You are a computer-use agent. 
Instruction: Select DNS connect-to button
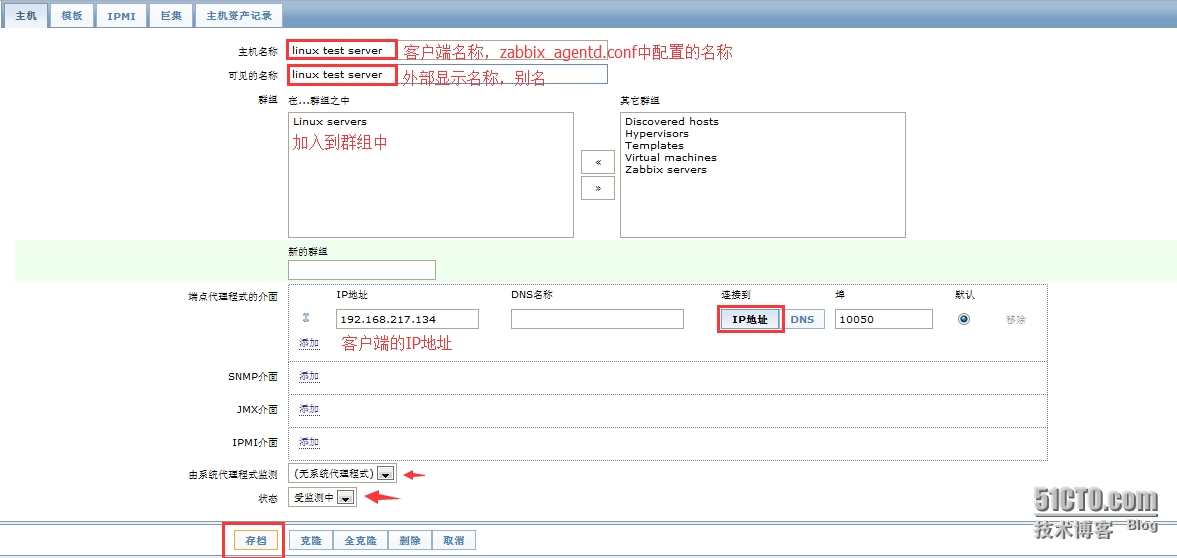(802, 319)
